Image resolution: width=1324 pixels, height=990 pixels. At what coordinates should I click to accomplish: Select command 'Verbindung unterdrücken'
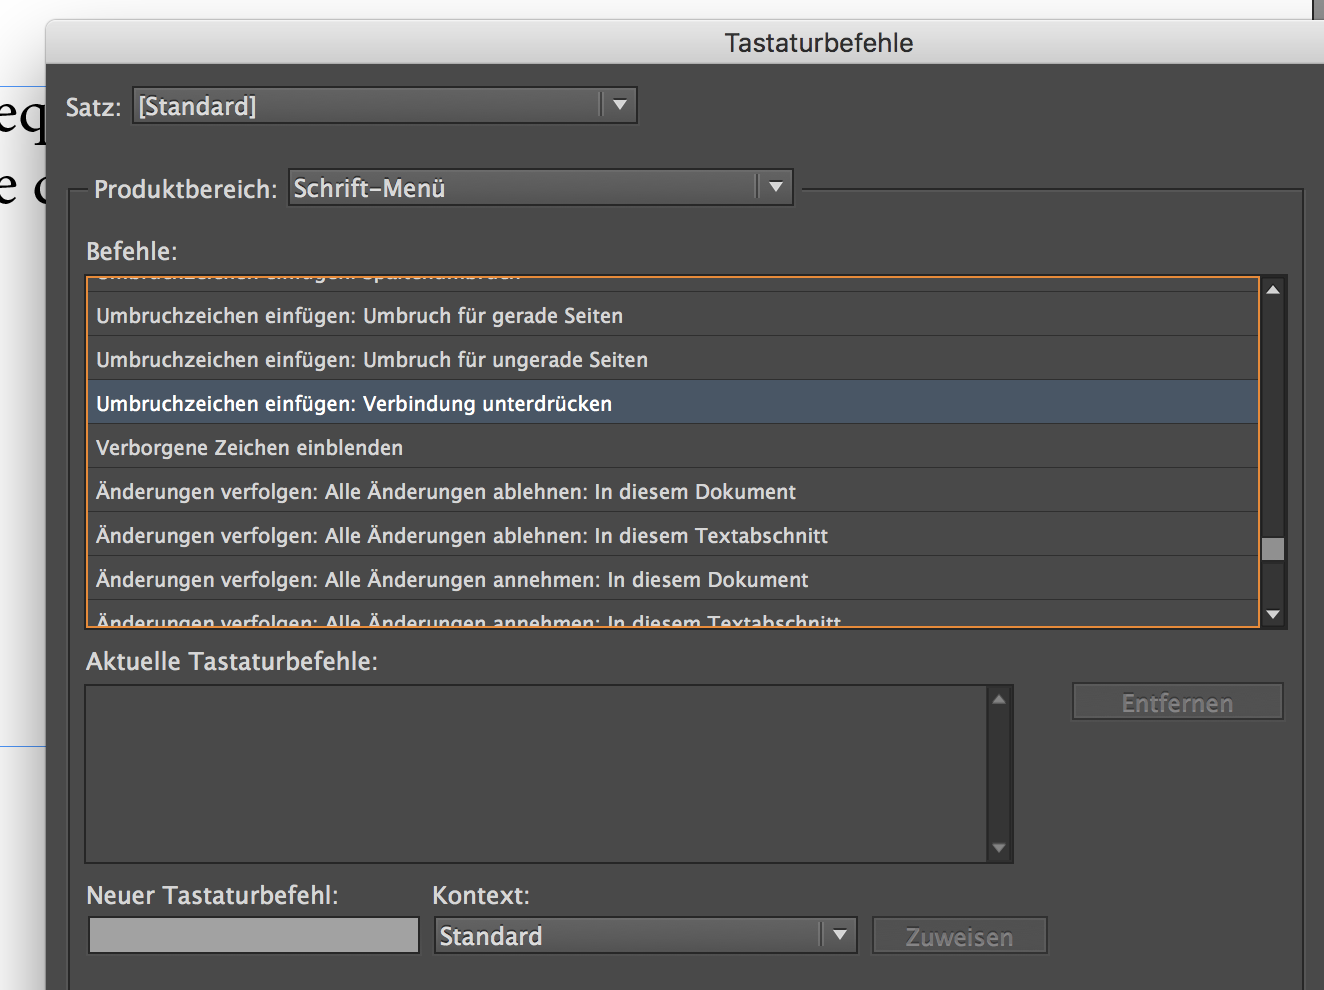(x=672, y=403)
